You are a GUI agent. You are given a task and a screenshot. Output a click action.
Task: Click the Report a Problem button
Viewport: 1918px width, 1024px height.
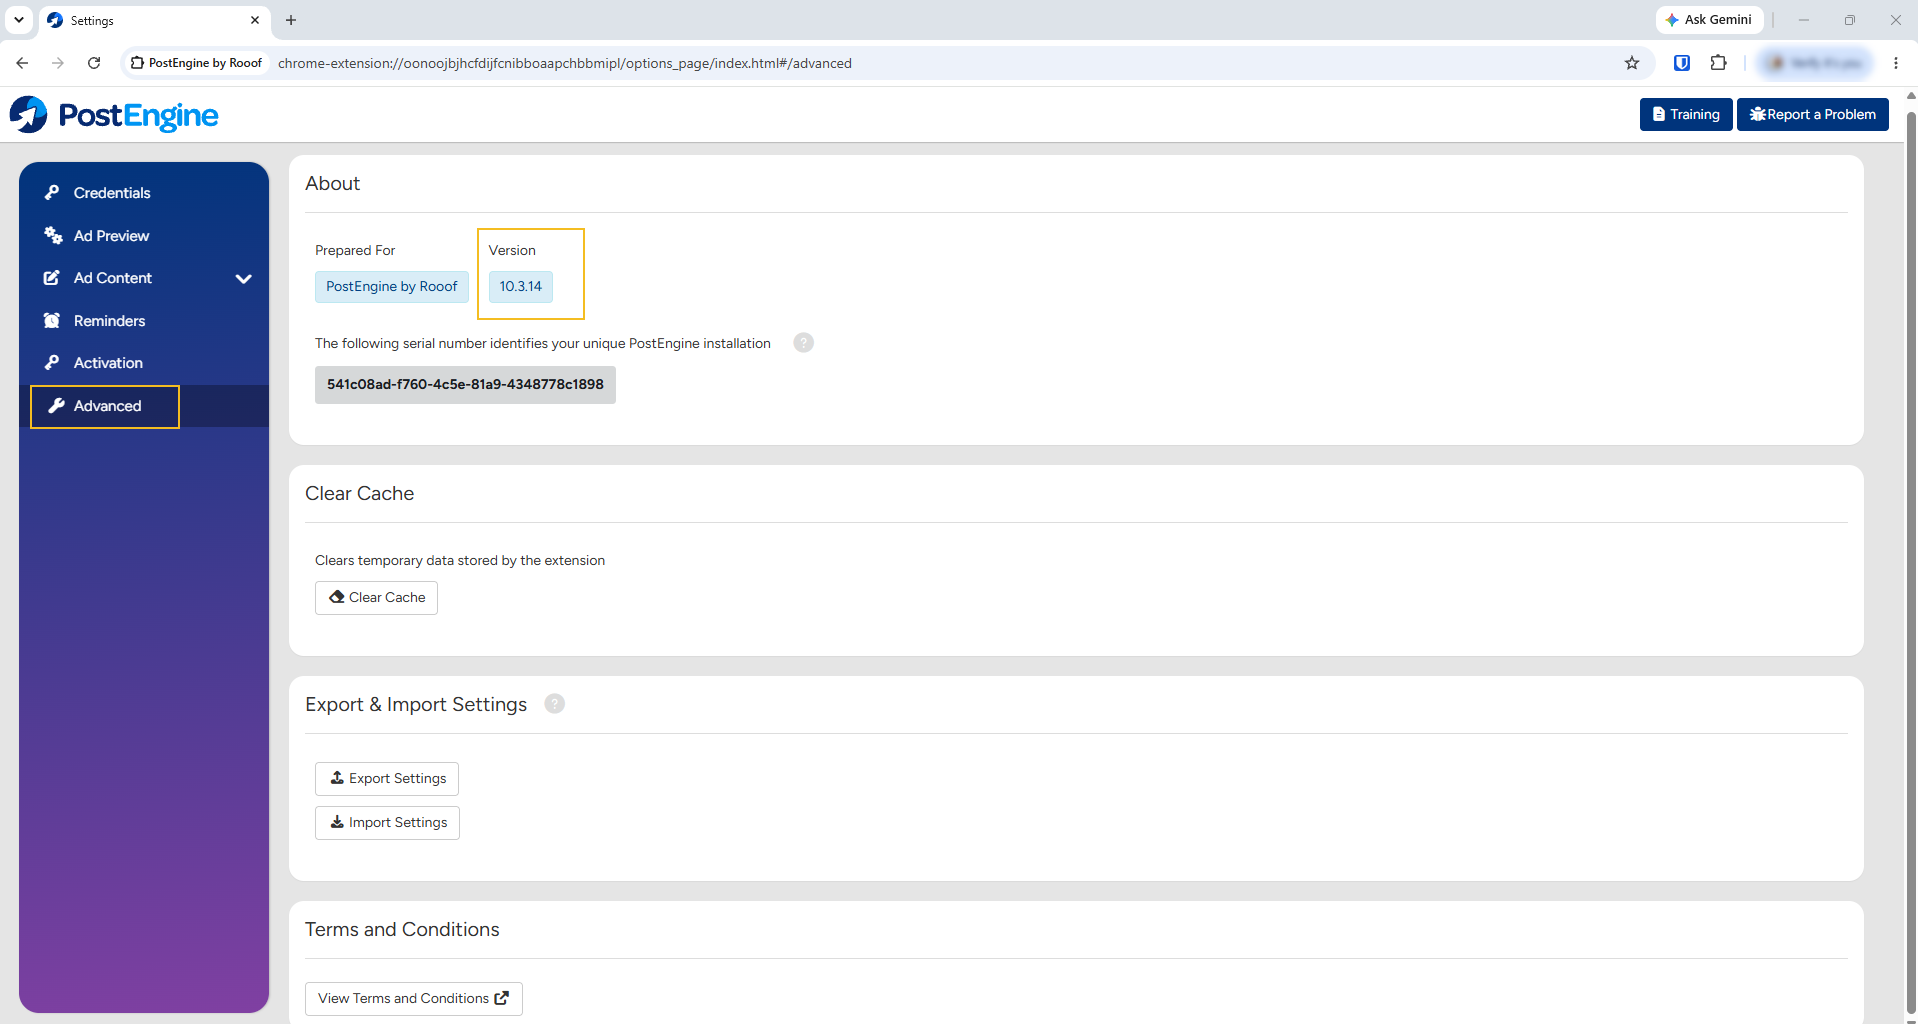1812,114
